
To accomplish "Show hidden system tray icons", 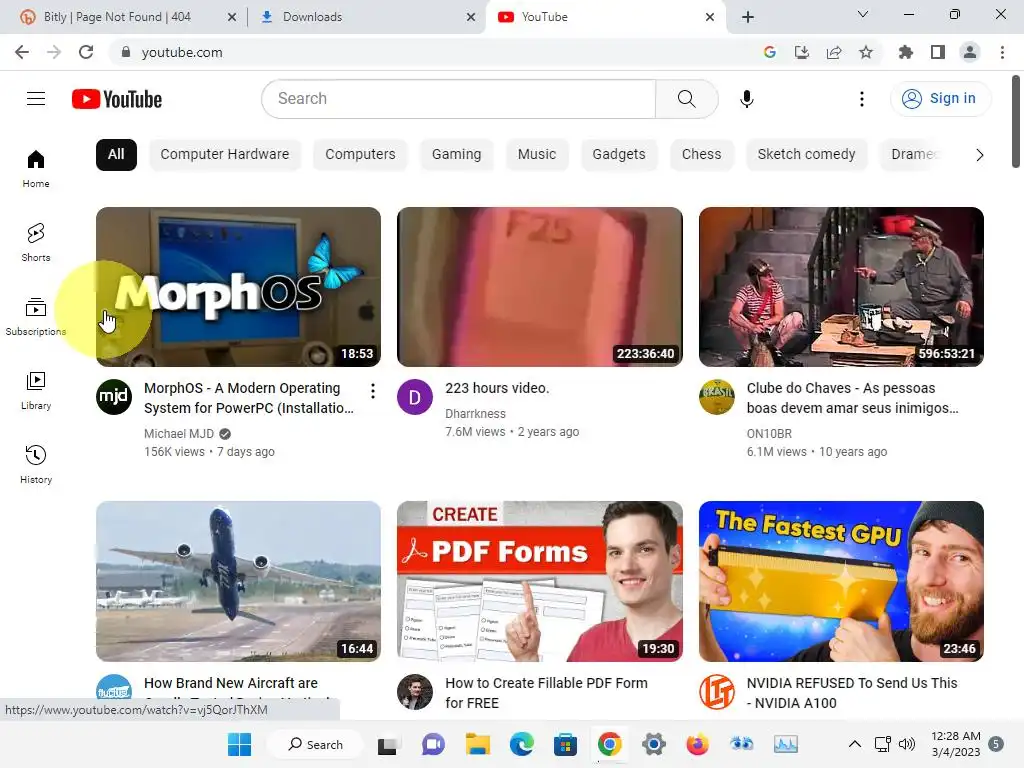I will tap(854, 744).
